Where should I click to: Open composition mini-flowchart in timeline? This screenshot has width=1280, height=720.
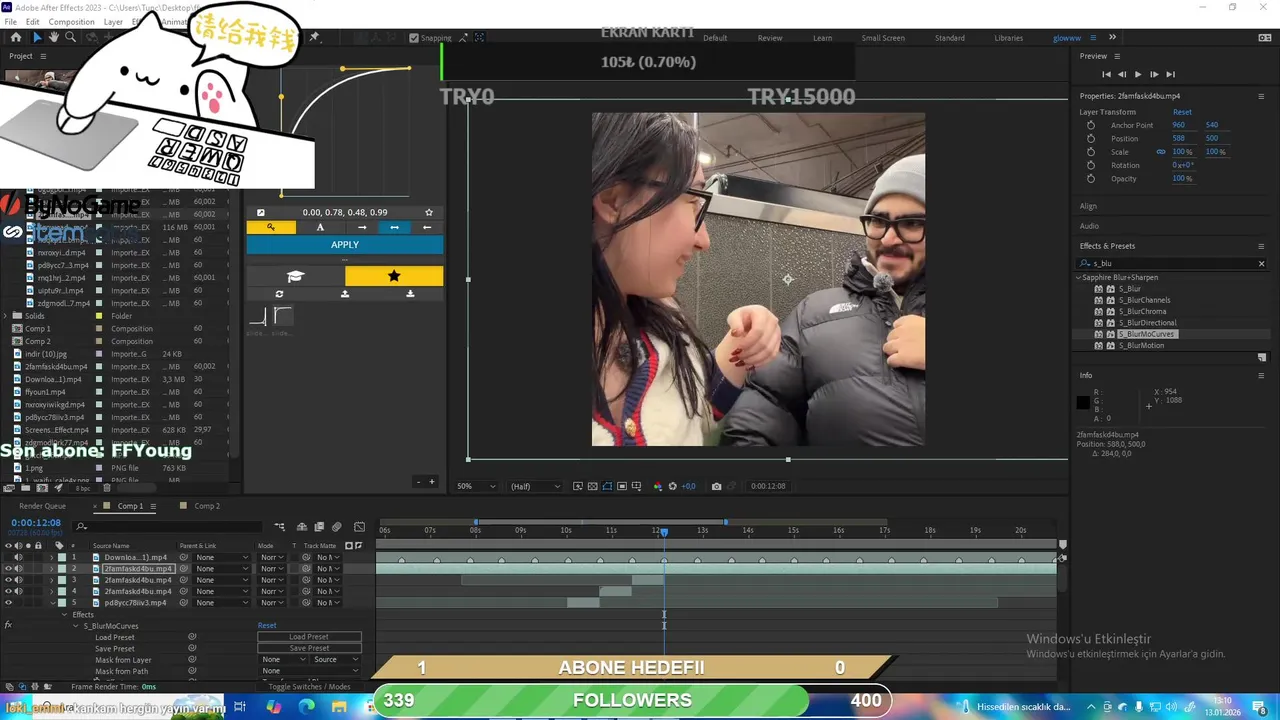click(x=280, y=527)
